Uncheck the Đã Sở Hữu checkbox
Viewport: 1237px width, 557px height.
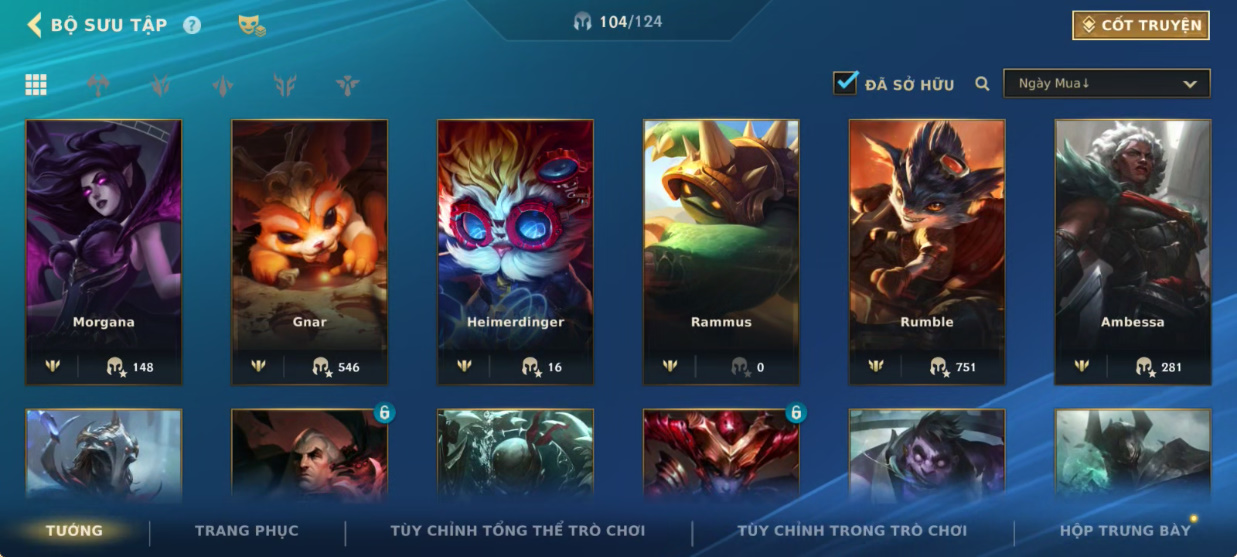(845, 83)
